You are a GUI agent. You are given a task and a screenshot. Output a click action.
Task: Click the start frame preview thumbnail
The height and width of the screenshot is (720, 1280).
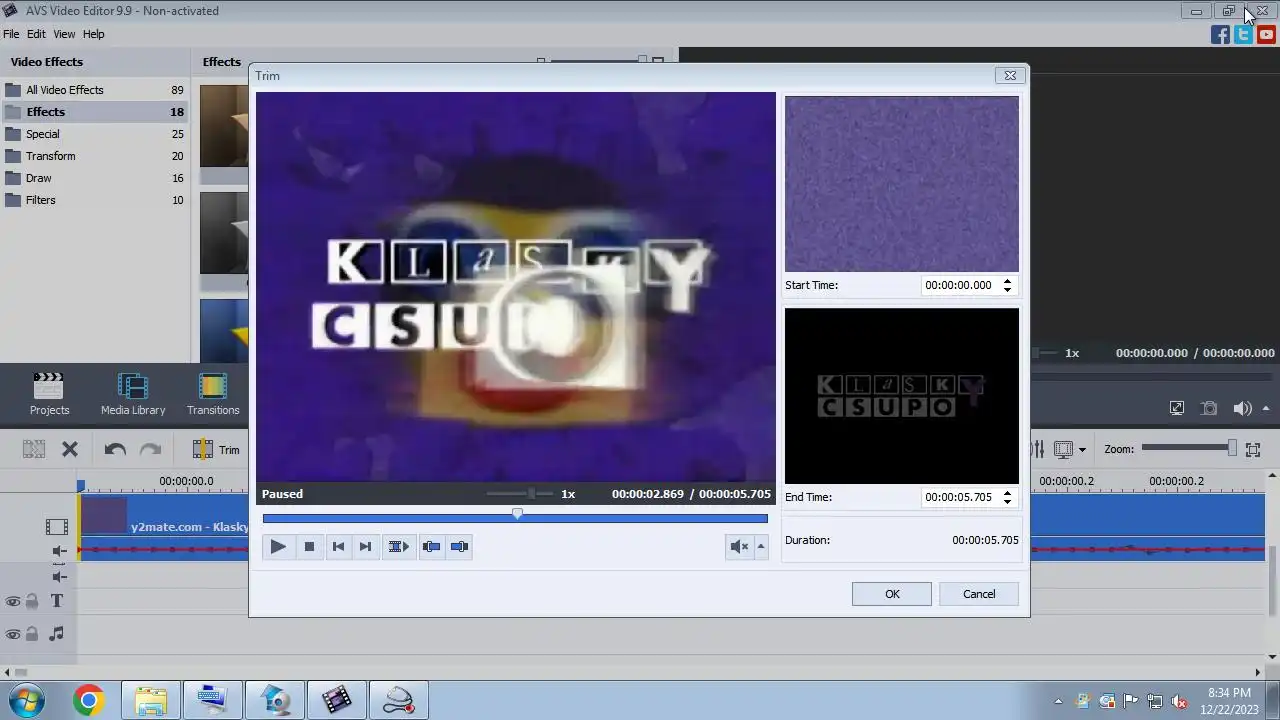[902, 184]
